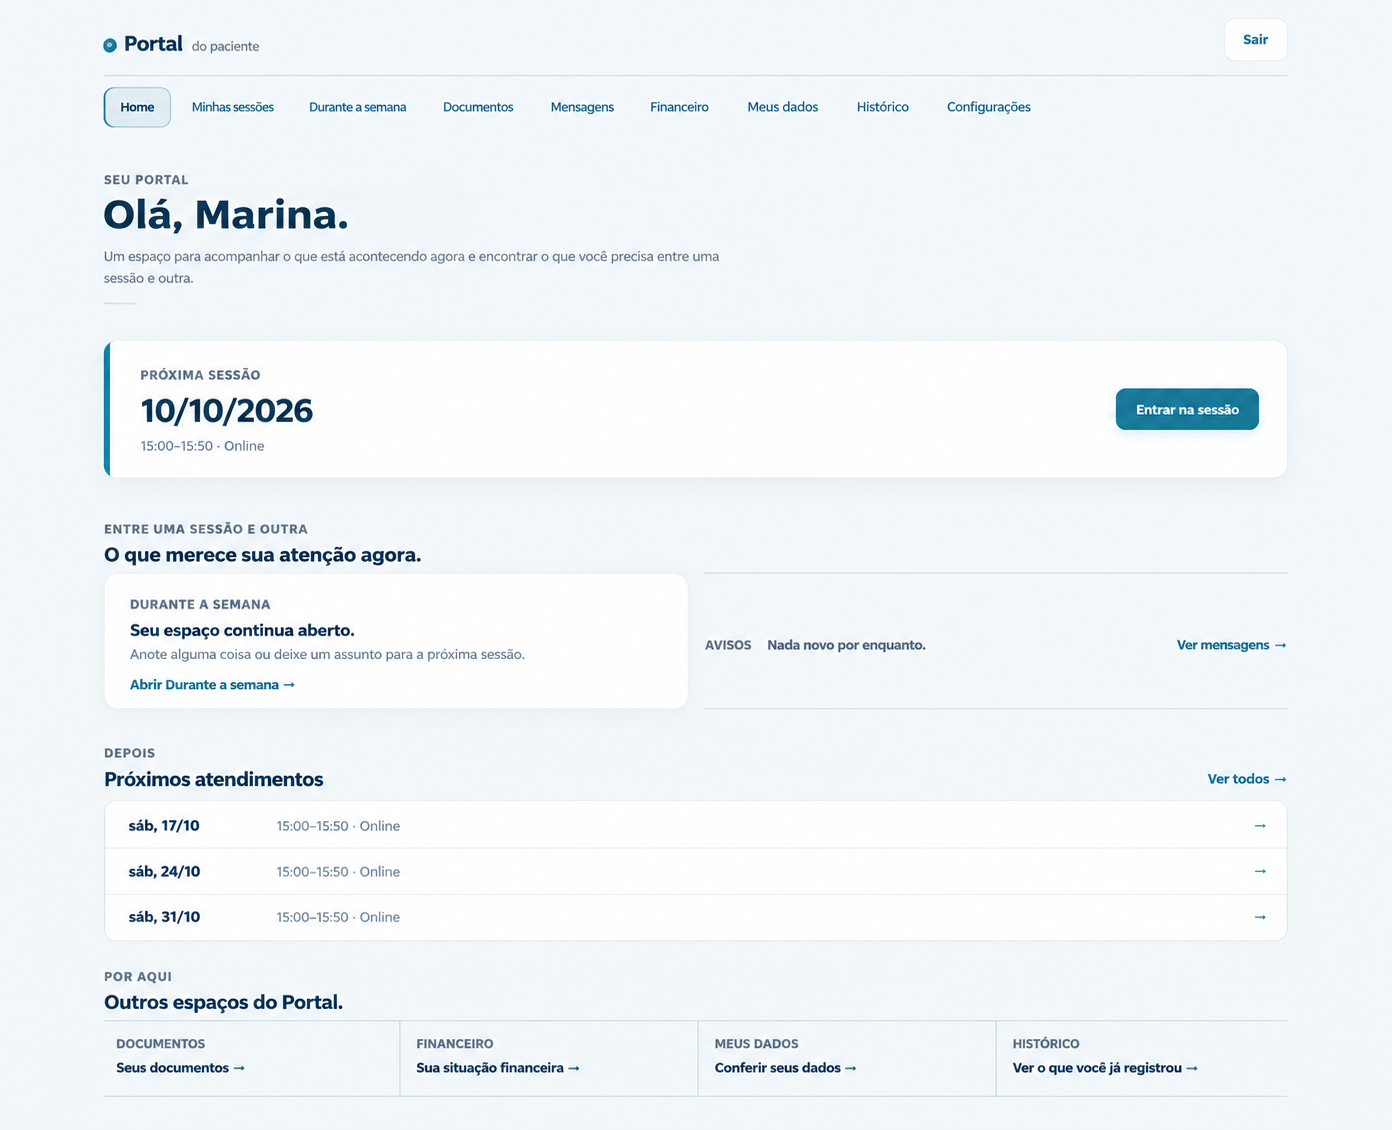Image resolution: width=1392 pixels, height=1130 pixels.
Task: Open the Financeiro nav tab
Action: tap(679, 107)
